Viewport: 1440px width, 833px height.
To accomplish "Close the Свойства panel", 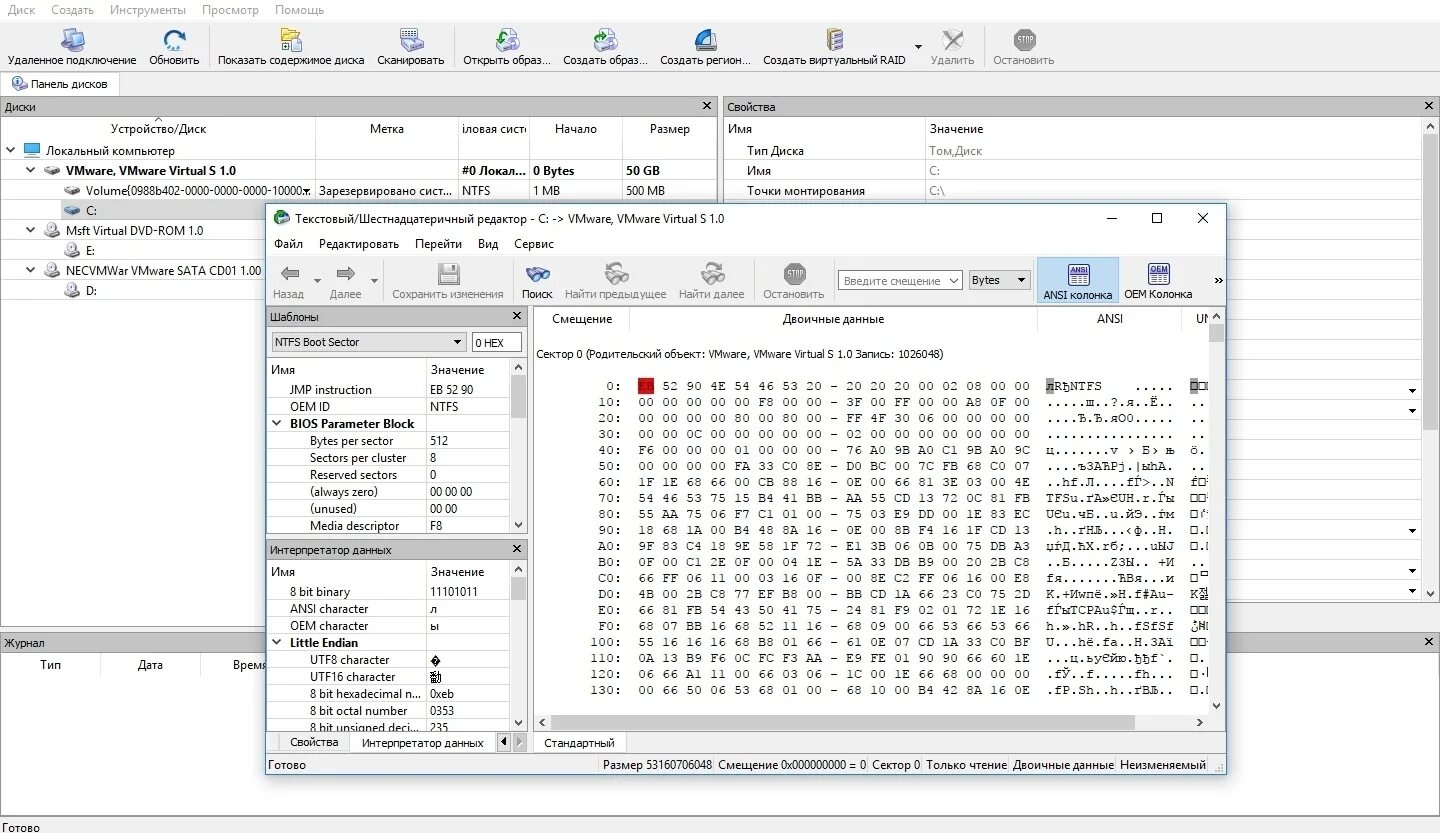I will 1429,106.
